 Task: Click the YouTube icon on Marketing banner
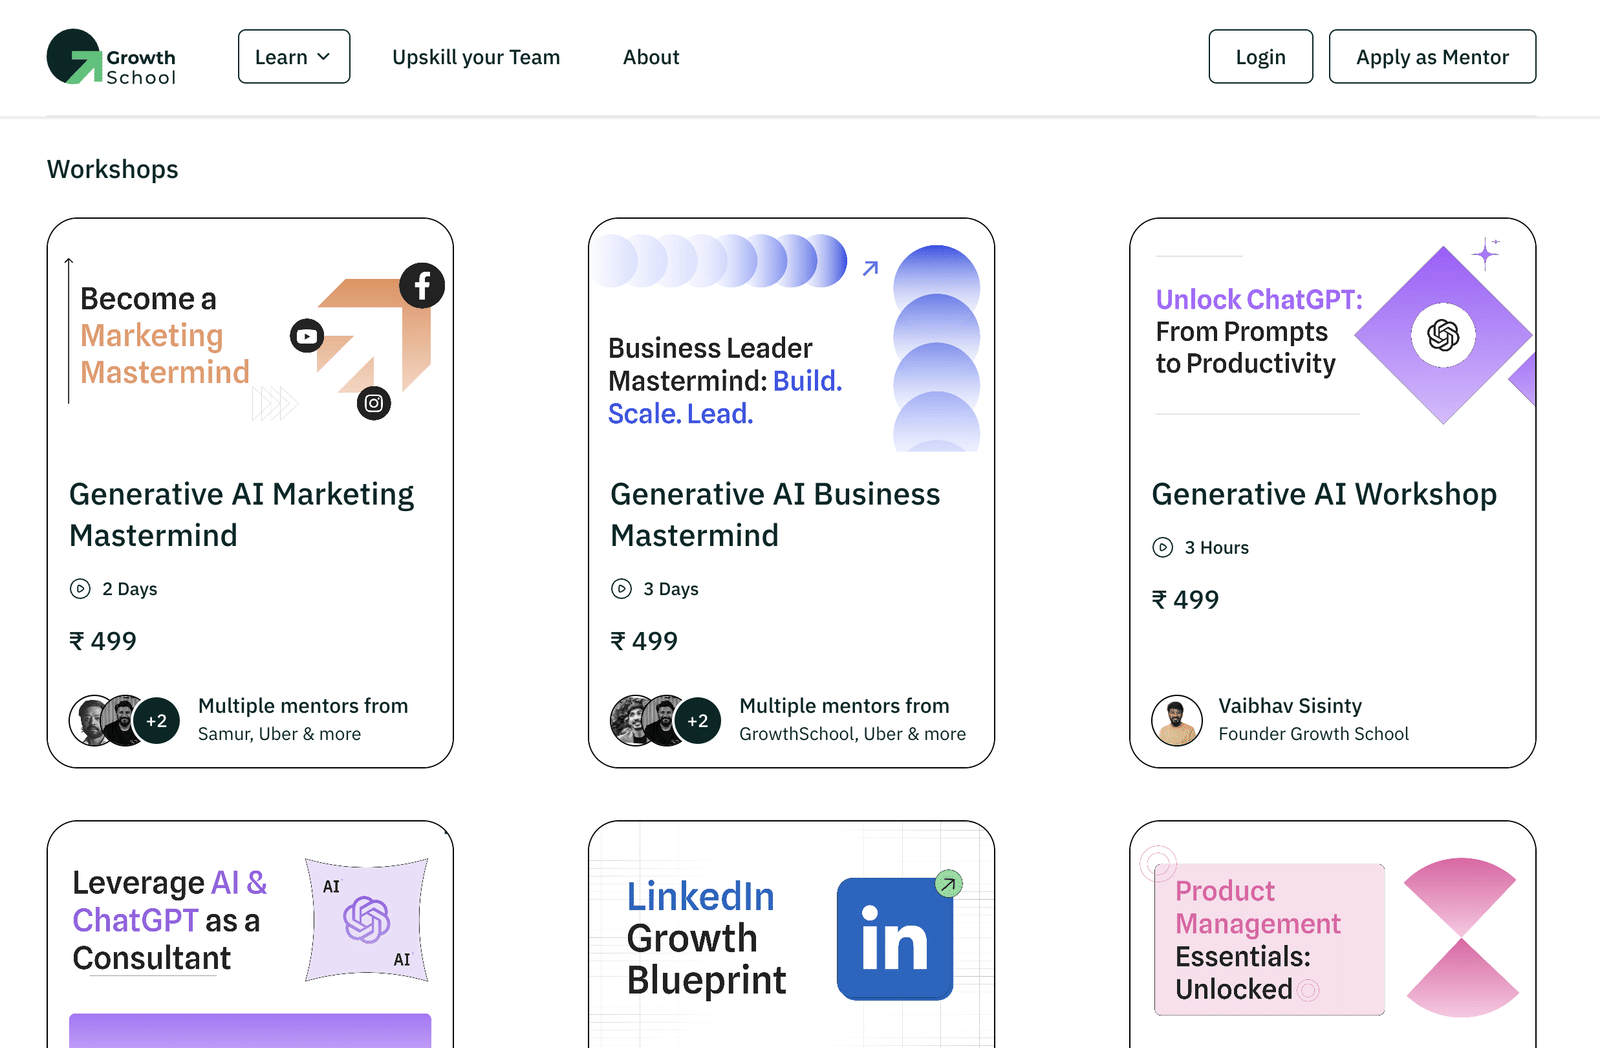click(x=307, y=336)
